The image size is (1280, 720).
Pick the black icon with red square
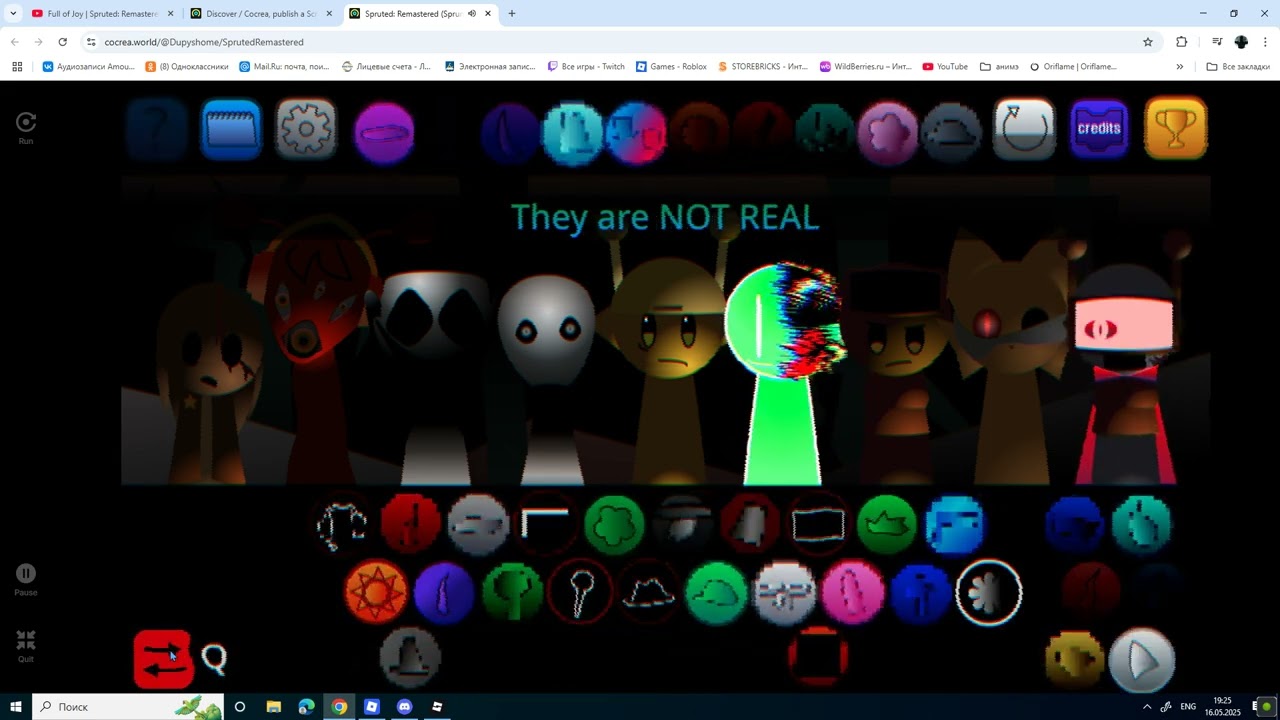pyautogui.click(x=818, y=657)
